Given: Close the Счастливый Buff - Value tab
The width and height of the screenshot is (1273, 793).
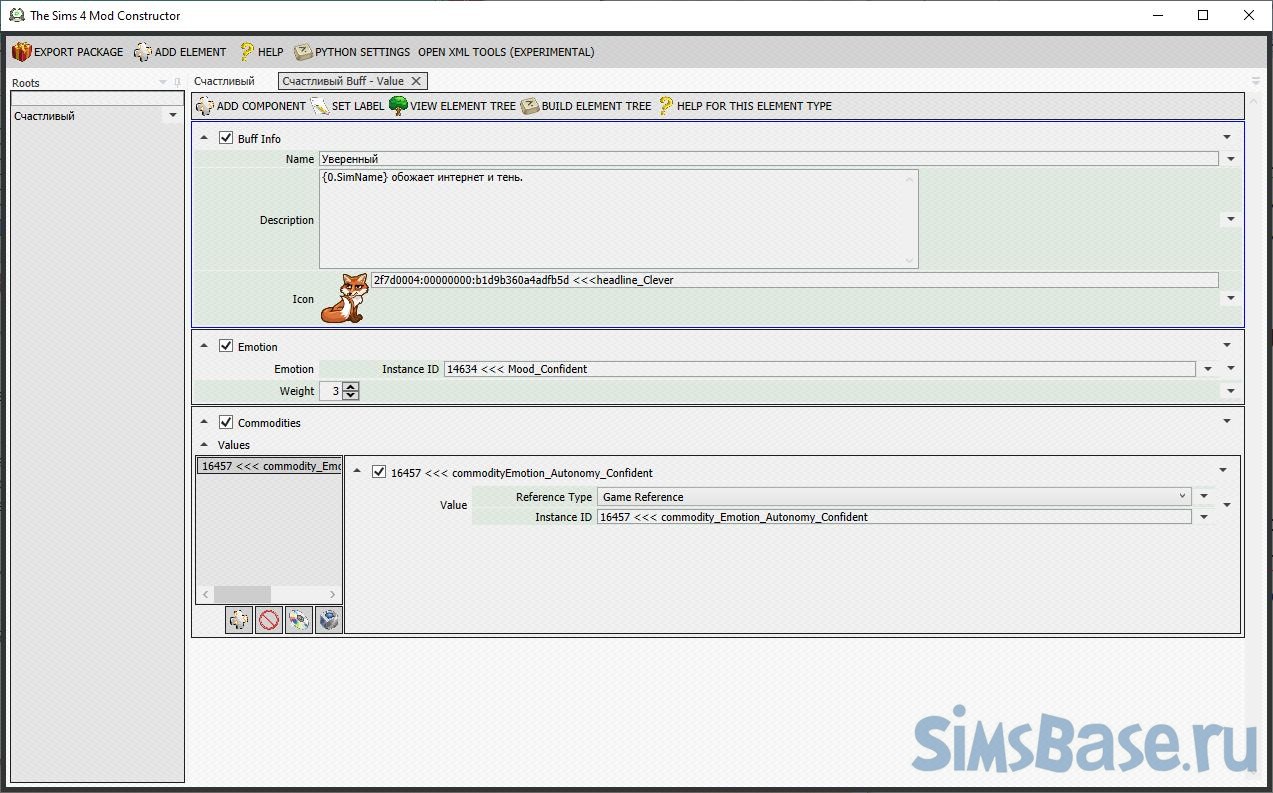Looking at the screenshot, I should click(417, 81).
